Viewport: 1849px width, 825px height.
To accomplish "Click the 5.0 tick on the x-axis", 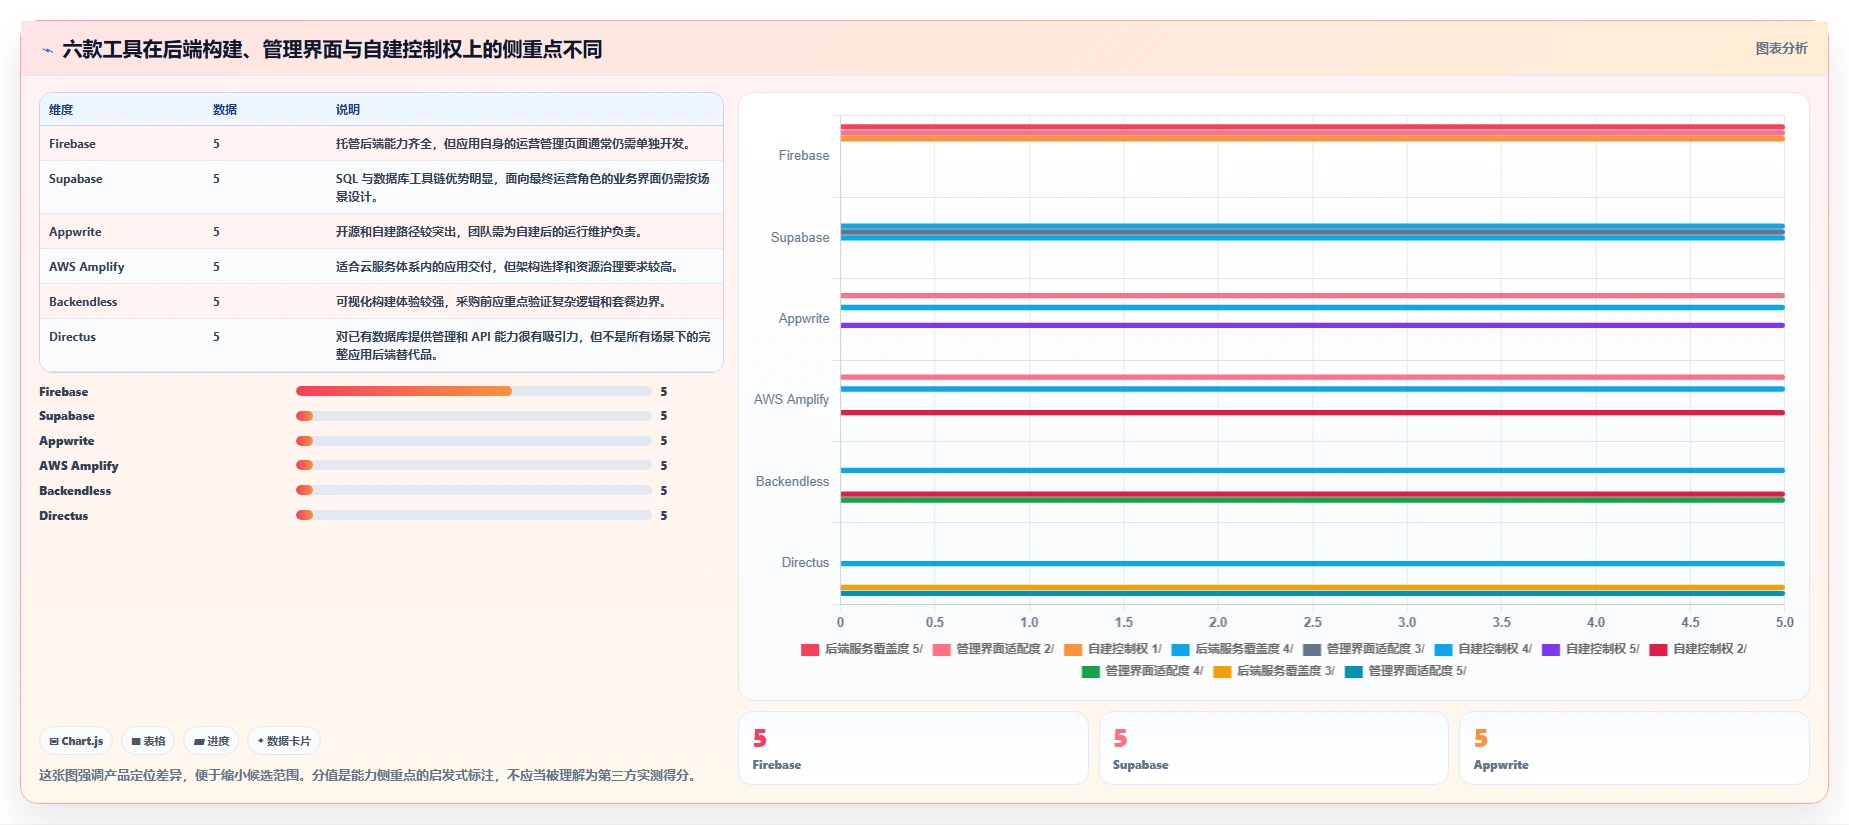I will 1784,622.
